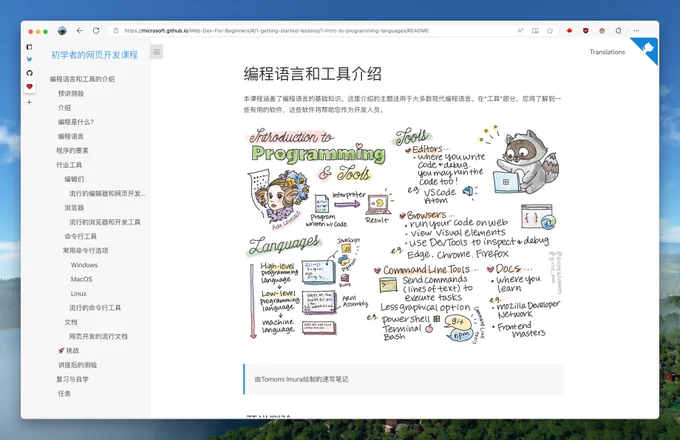Click the browser back arrow
Screen dimensions: 680x440
[79, 31]
